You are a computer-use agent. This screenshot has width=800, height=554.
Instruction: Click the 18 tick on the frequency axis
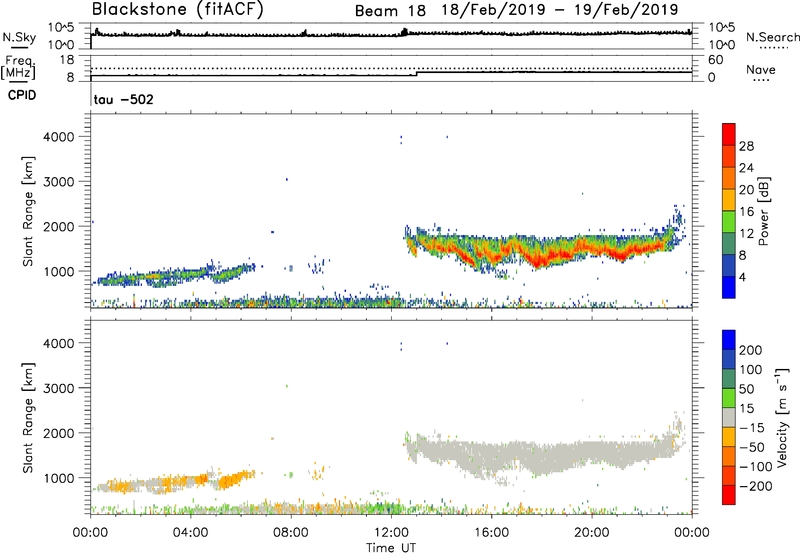click(67, 60)
